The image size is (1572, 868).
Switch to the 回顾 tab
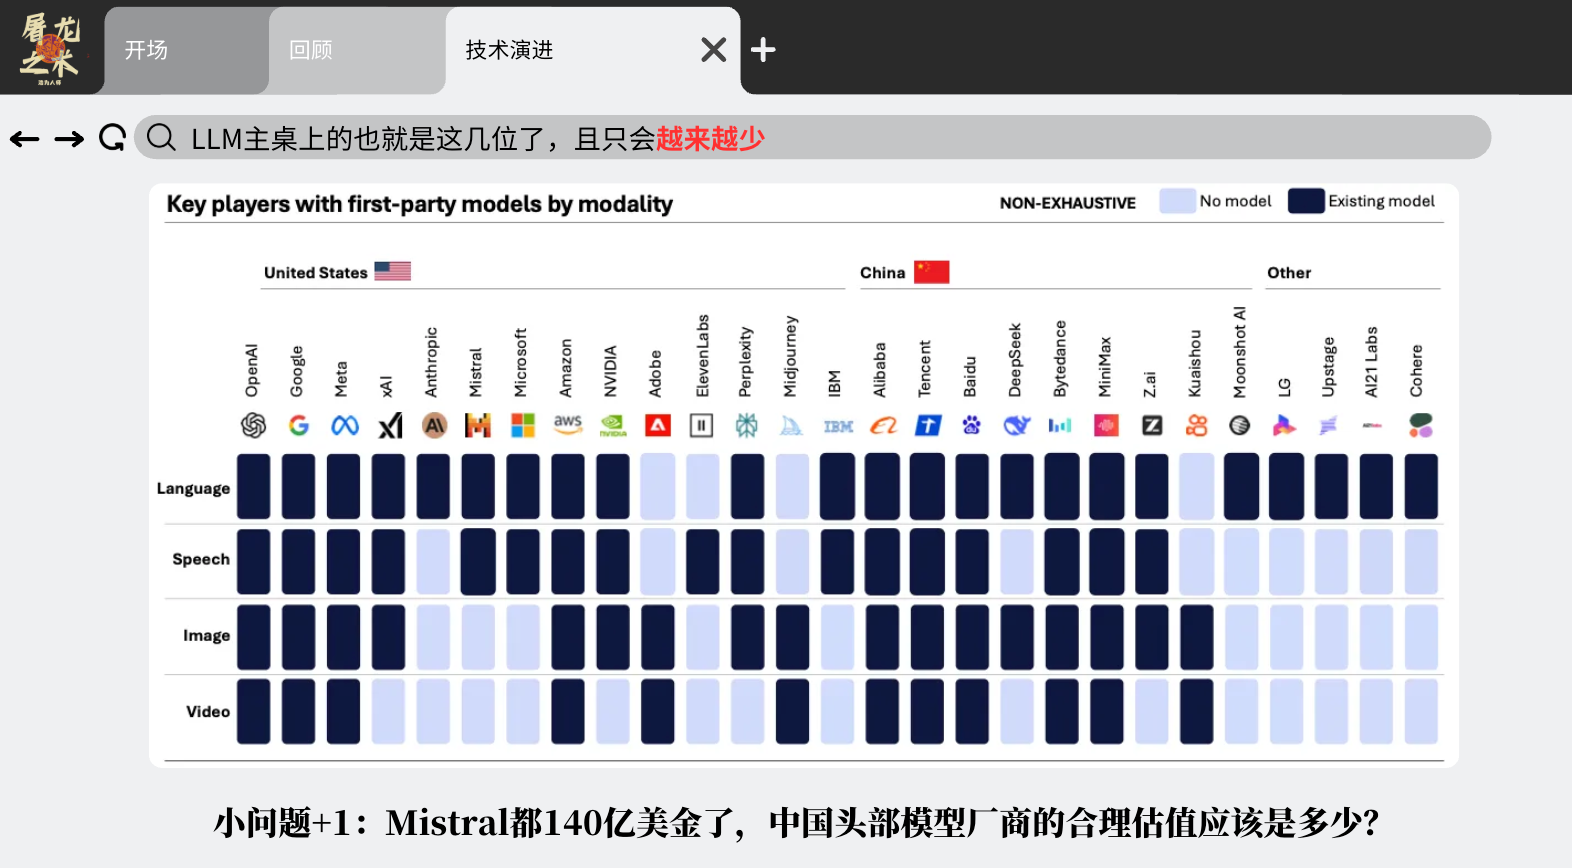(x=311, y=50)
